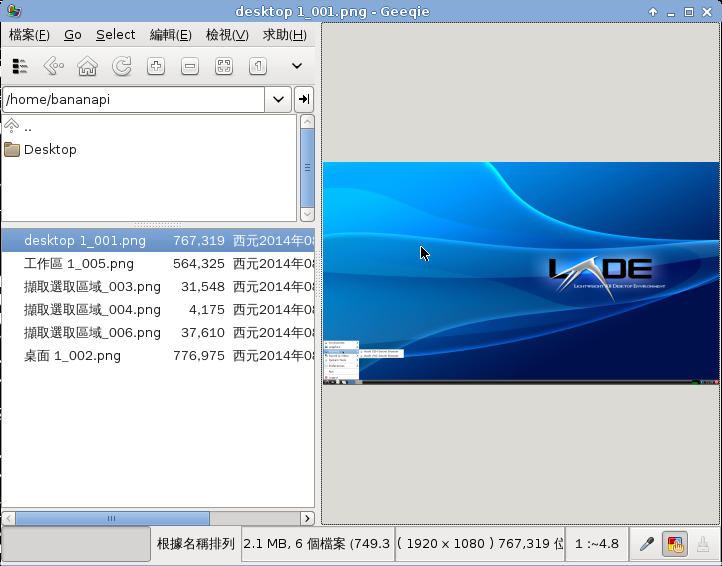Click the thumbnails view toolbar icon
Viewport: 722px width, 566px height.
tap(19, 66)
